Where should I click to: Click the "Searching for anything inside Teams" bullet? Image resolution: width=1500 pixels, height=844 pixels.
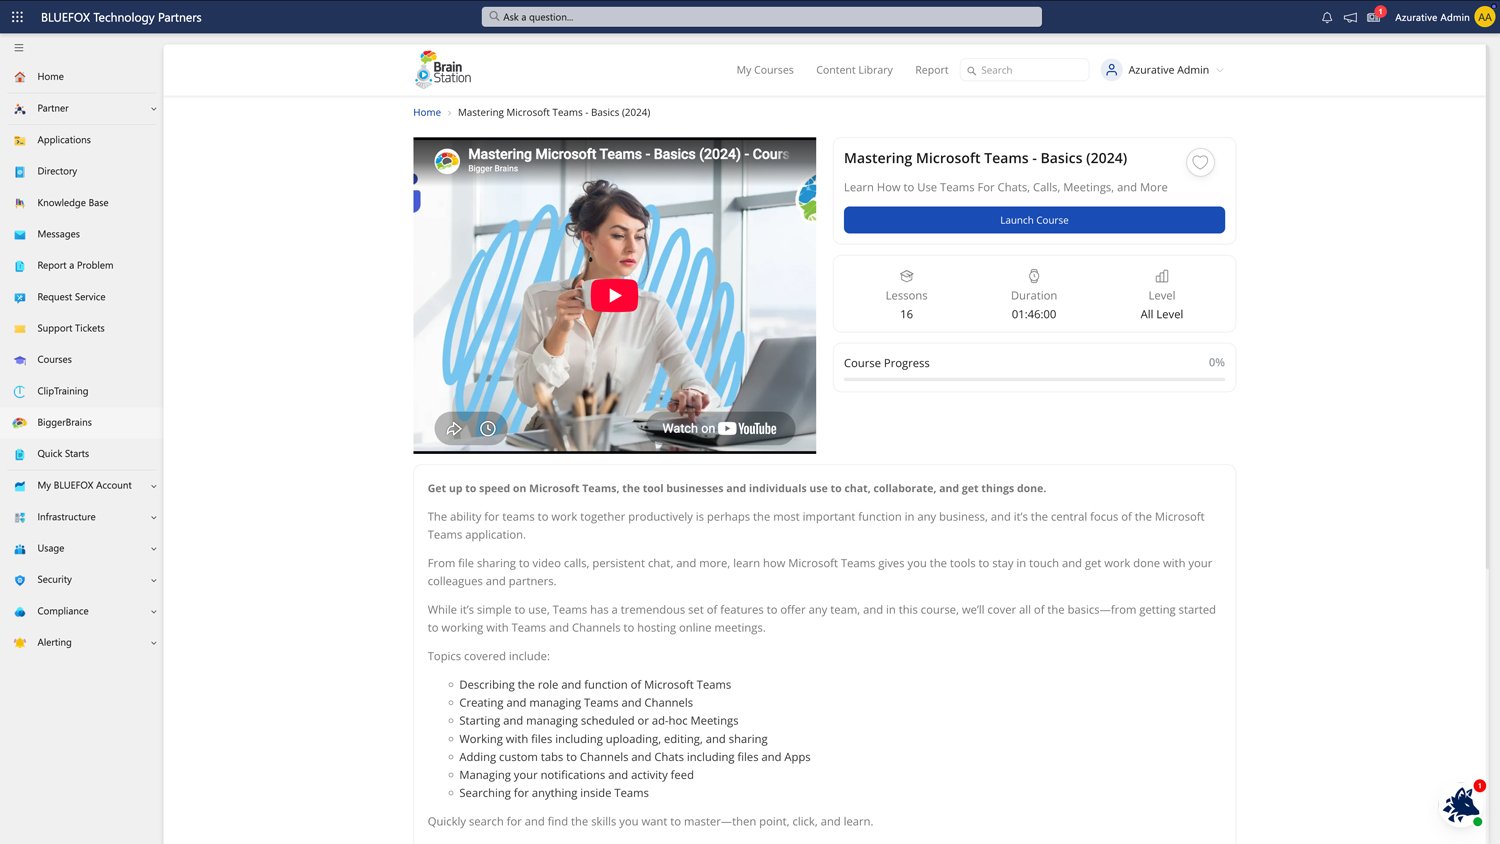point(554,793)
